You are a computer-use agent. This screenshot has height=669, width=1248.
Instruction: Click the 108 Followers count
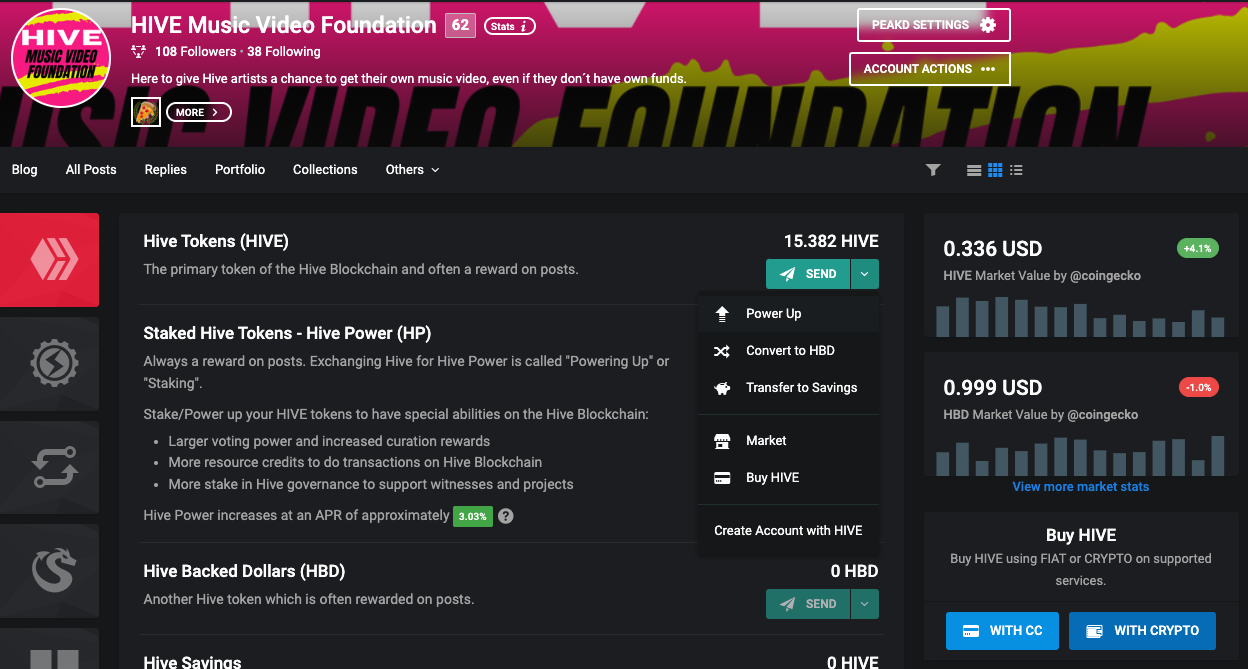coord(196,52)
